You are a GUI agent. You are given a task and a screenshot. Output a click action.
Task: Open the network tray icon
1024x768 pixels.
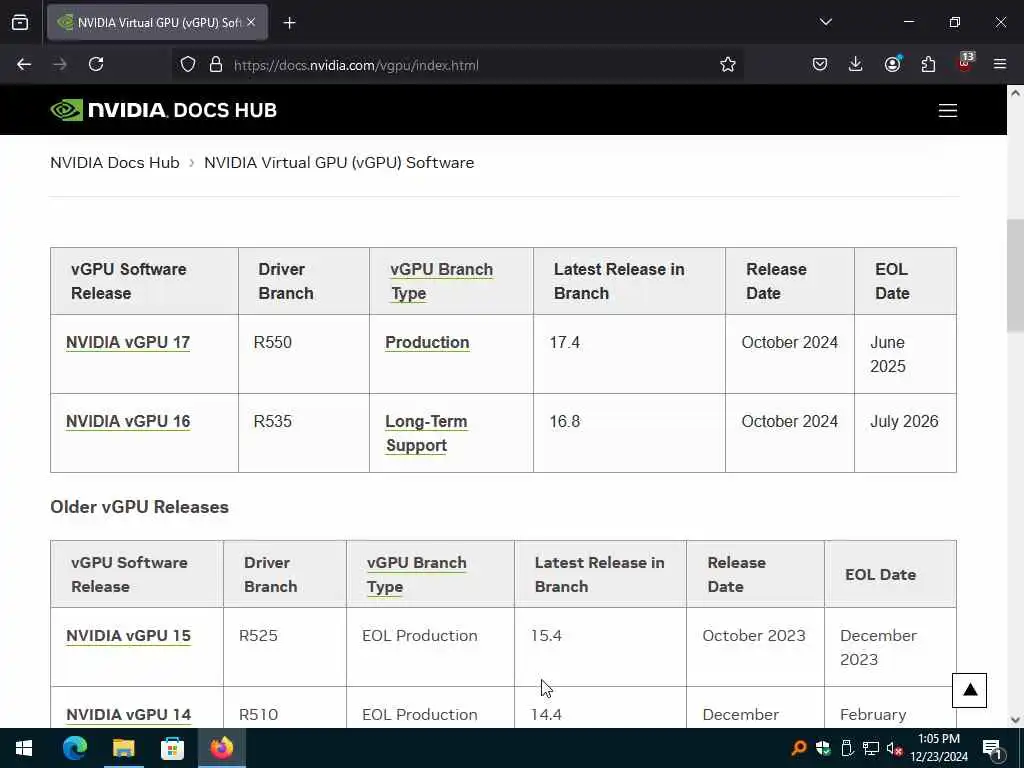coord(871,748)
